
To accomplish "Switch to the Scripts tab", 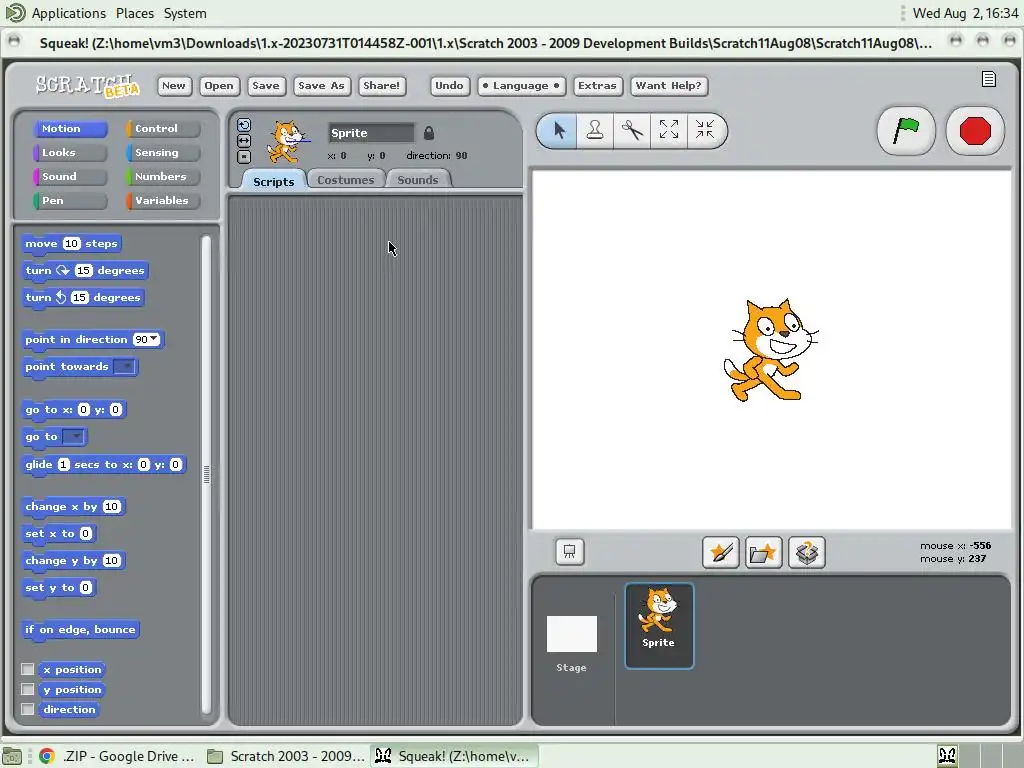I will coord(274,182).
